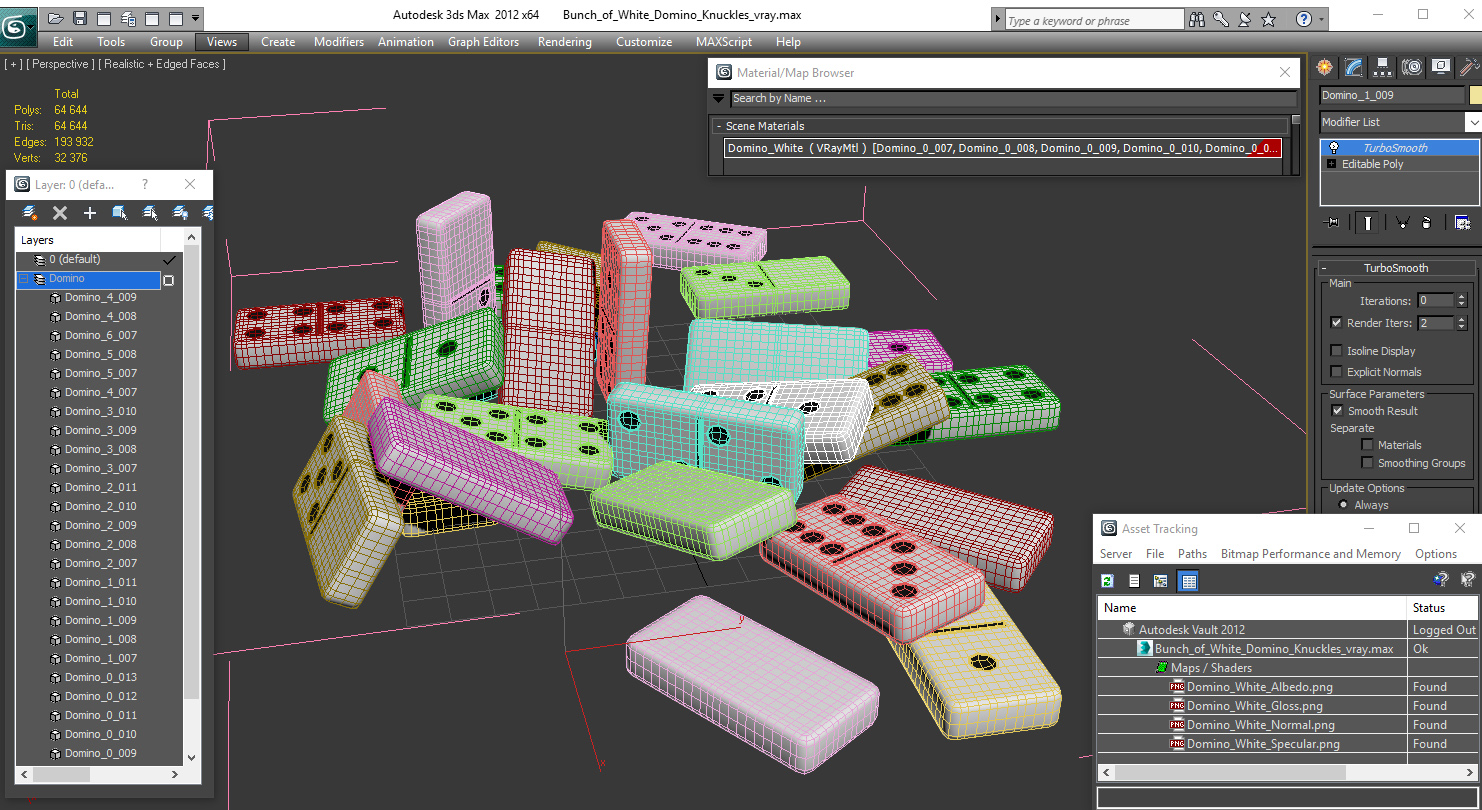Open the MAXScript menu
The width and height of the screenshot is (1482, 810).
tap(724, 42)
